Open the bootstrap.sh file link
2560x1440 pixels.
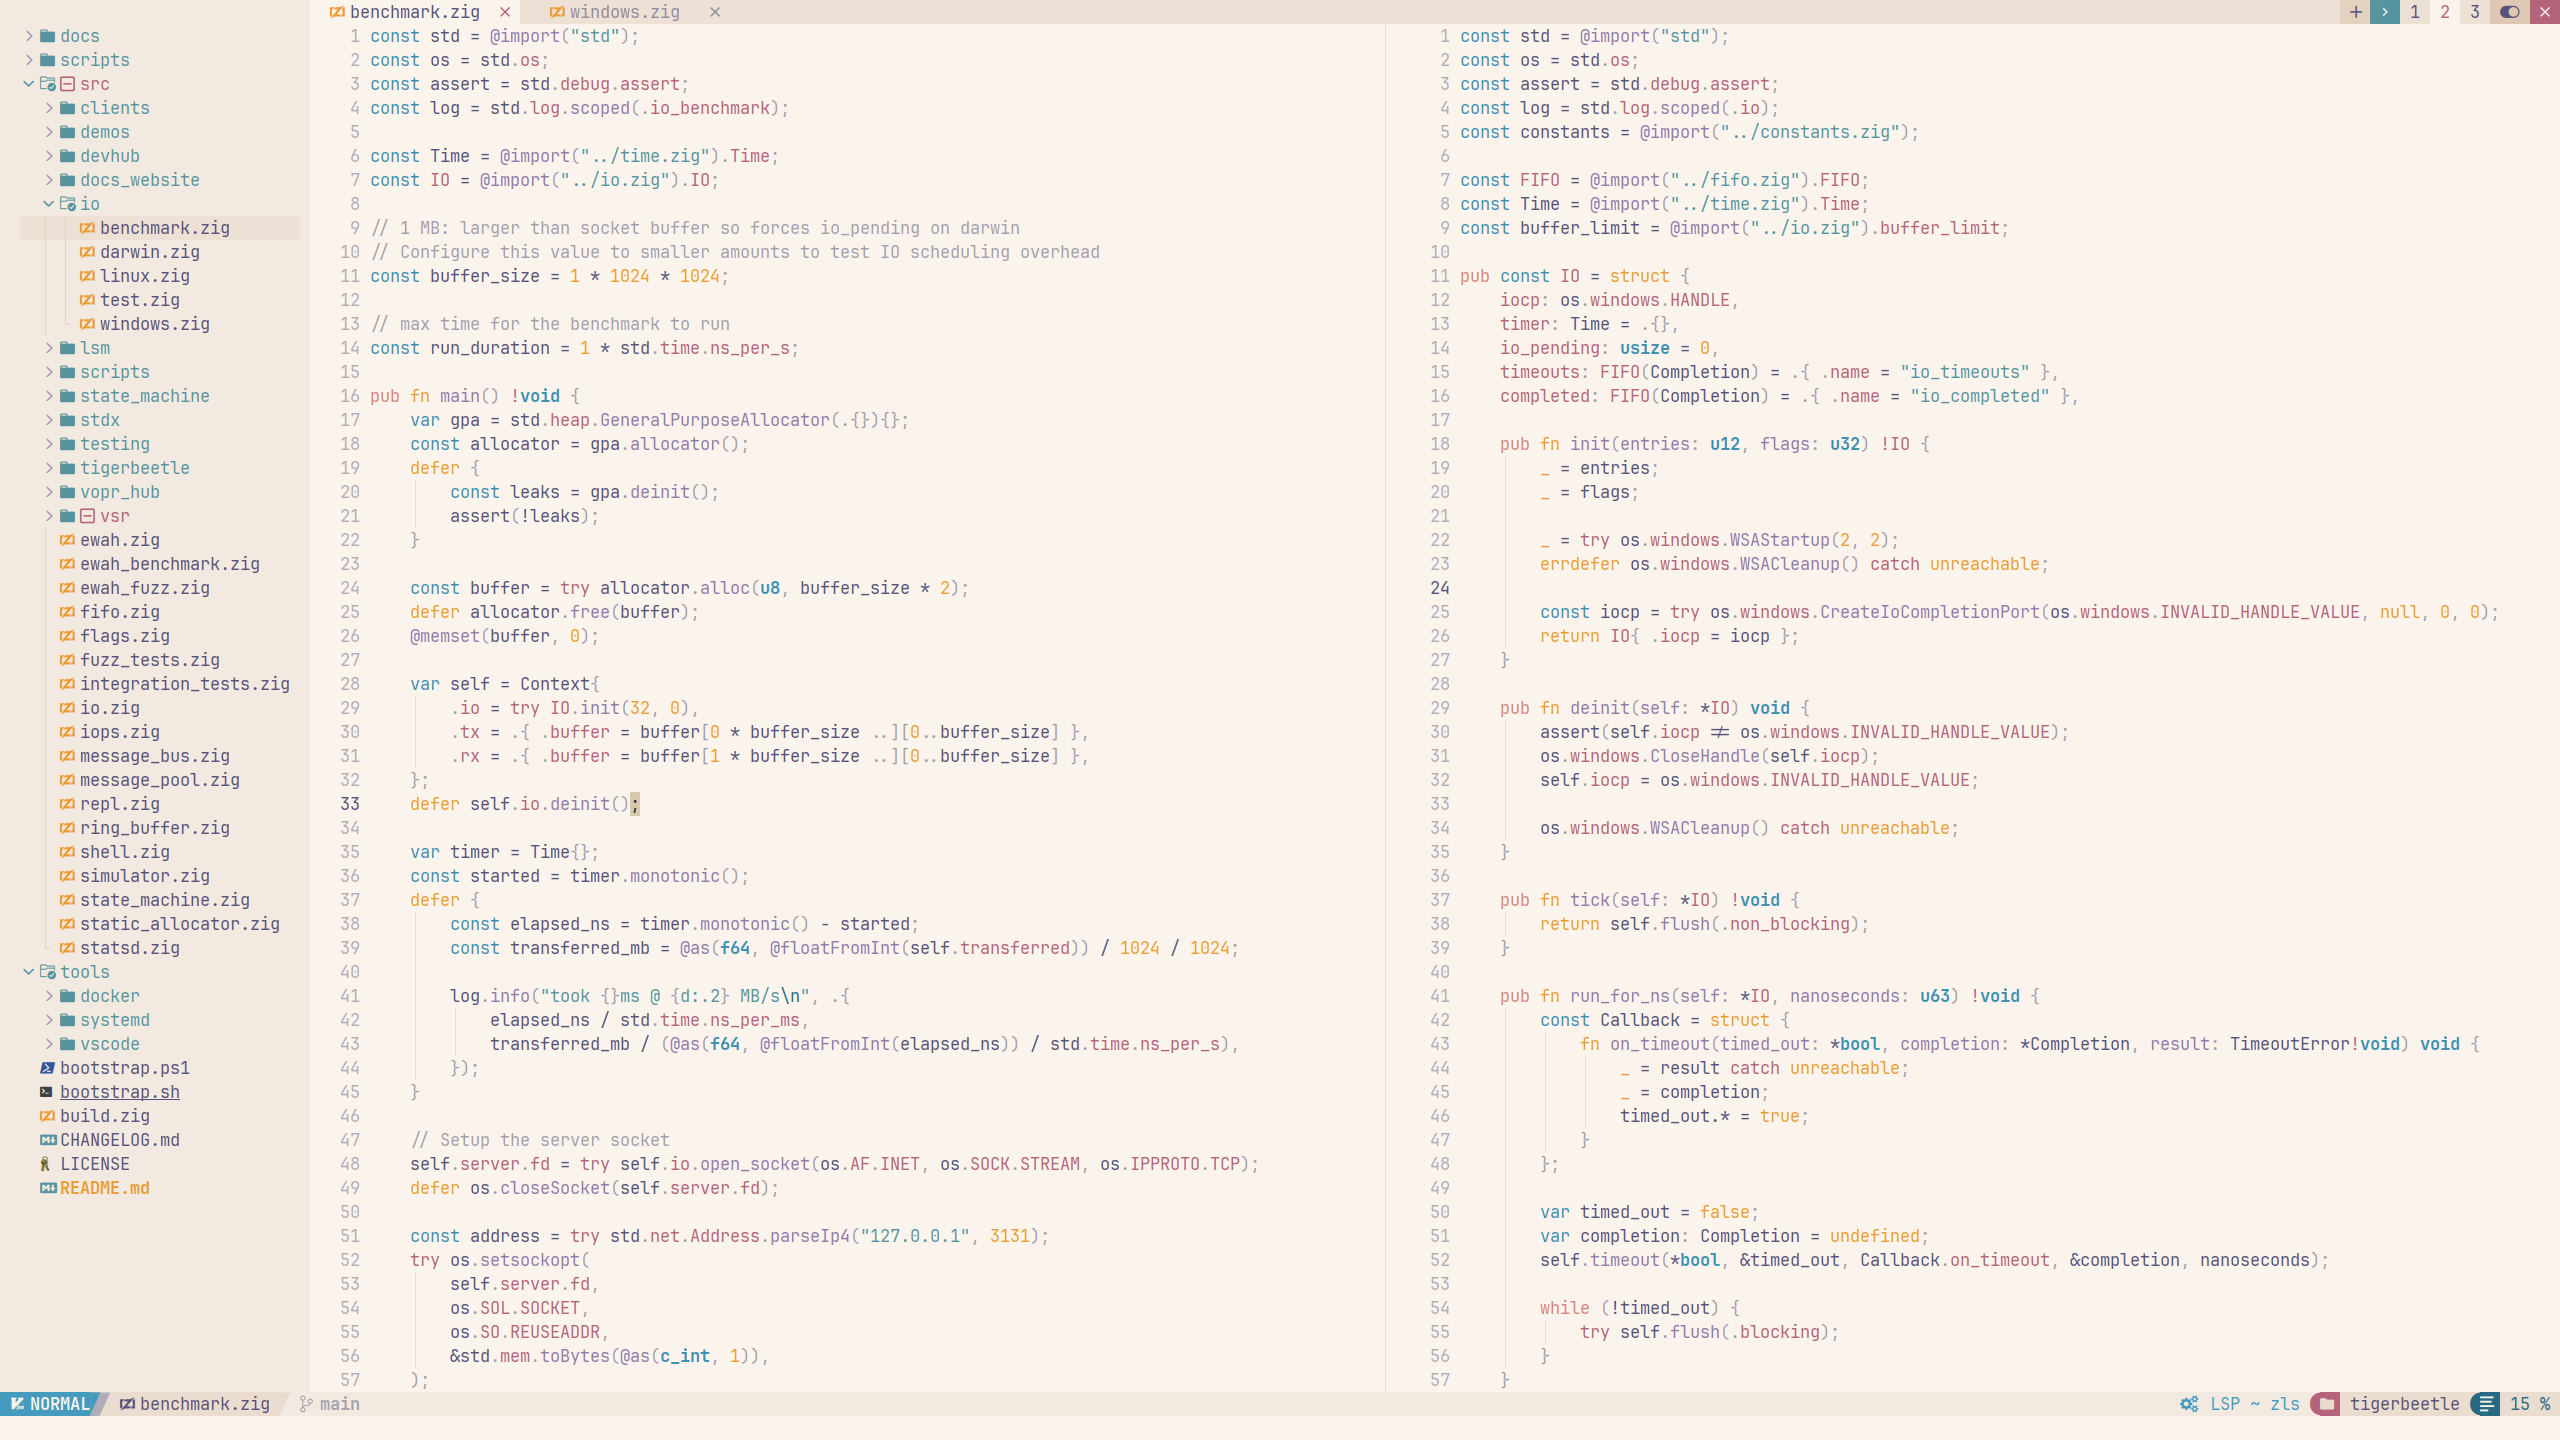(x=120, y=1092)
